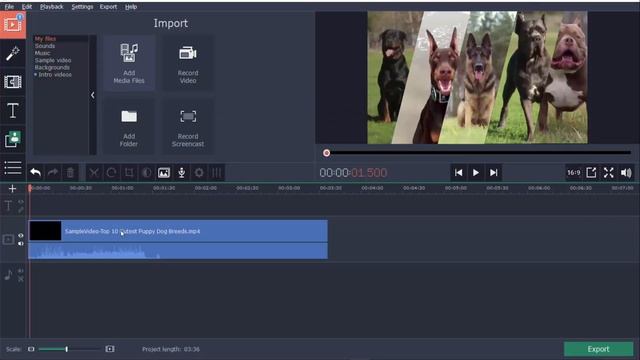Redo the last undone action
The width and height of the screenshot is (640, 360).
[53, 173]
